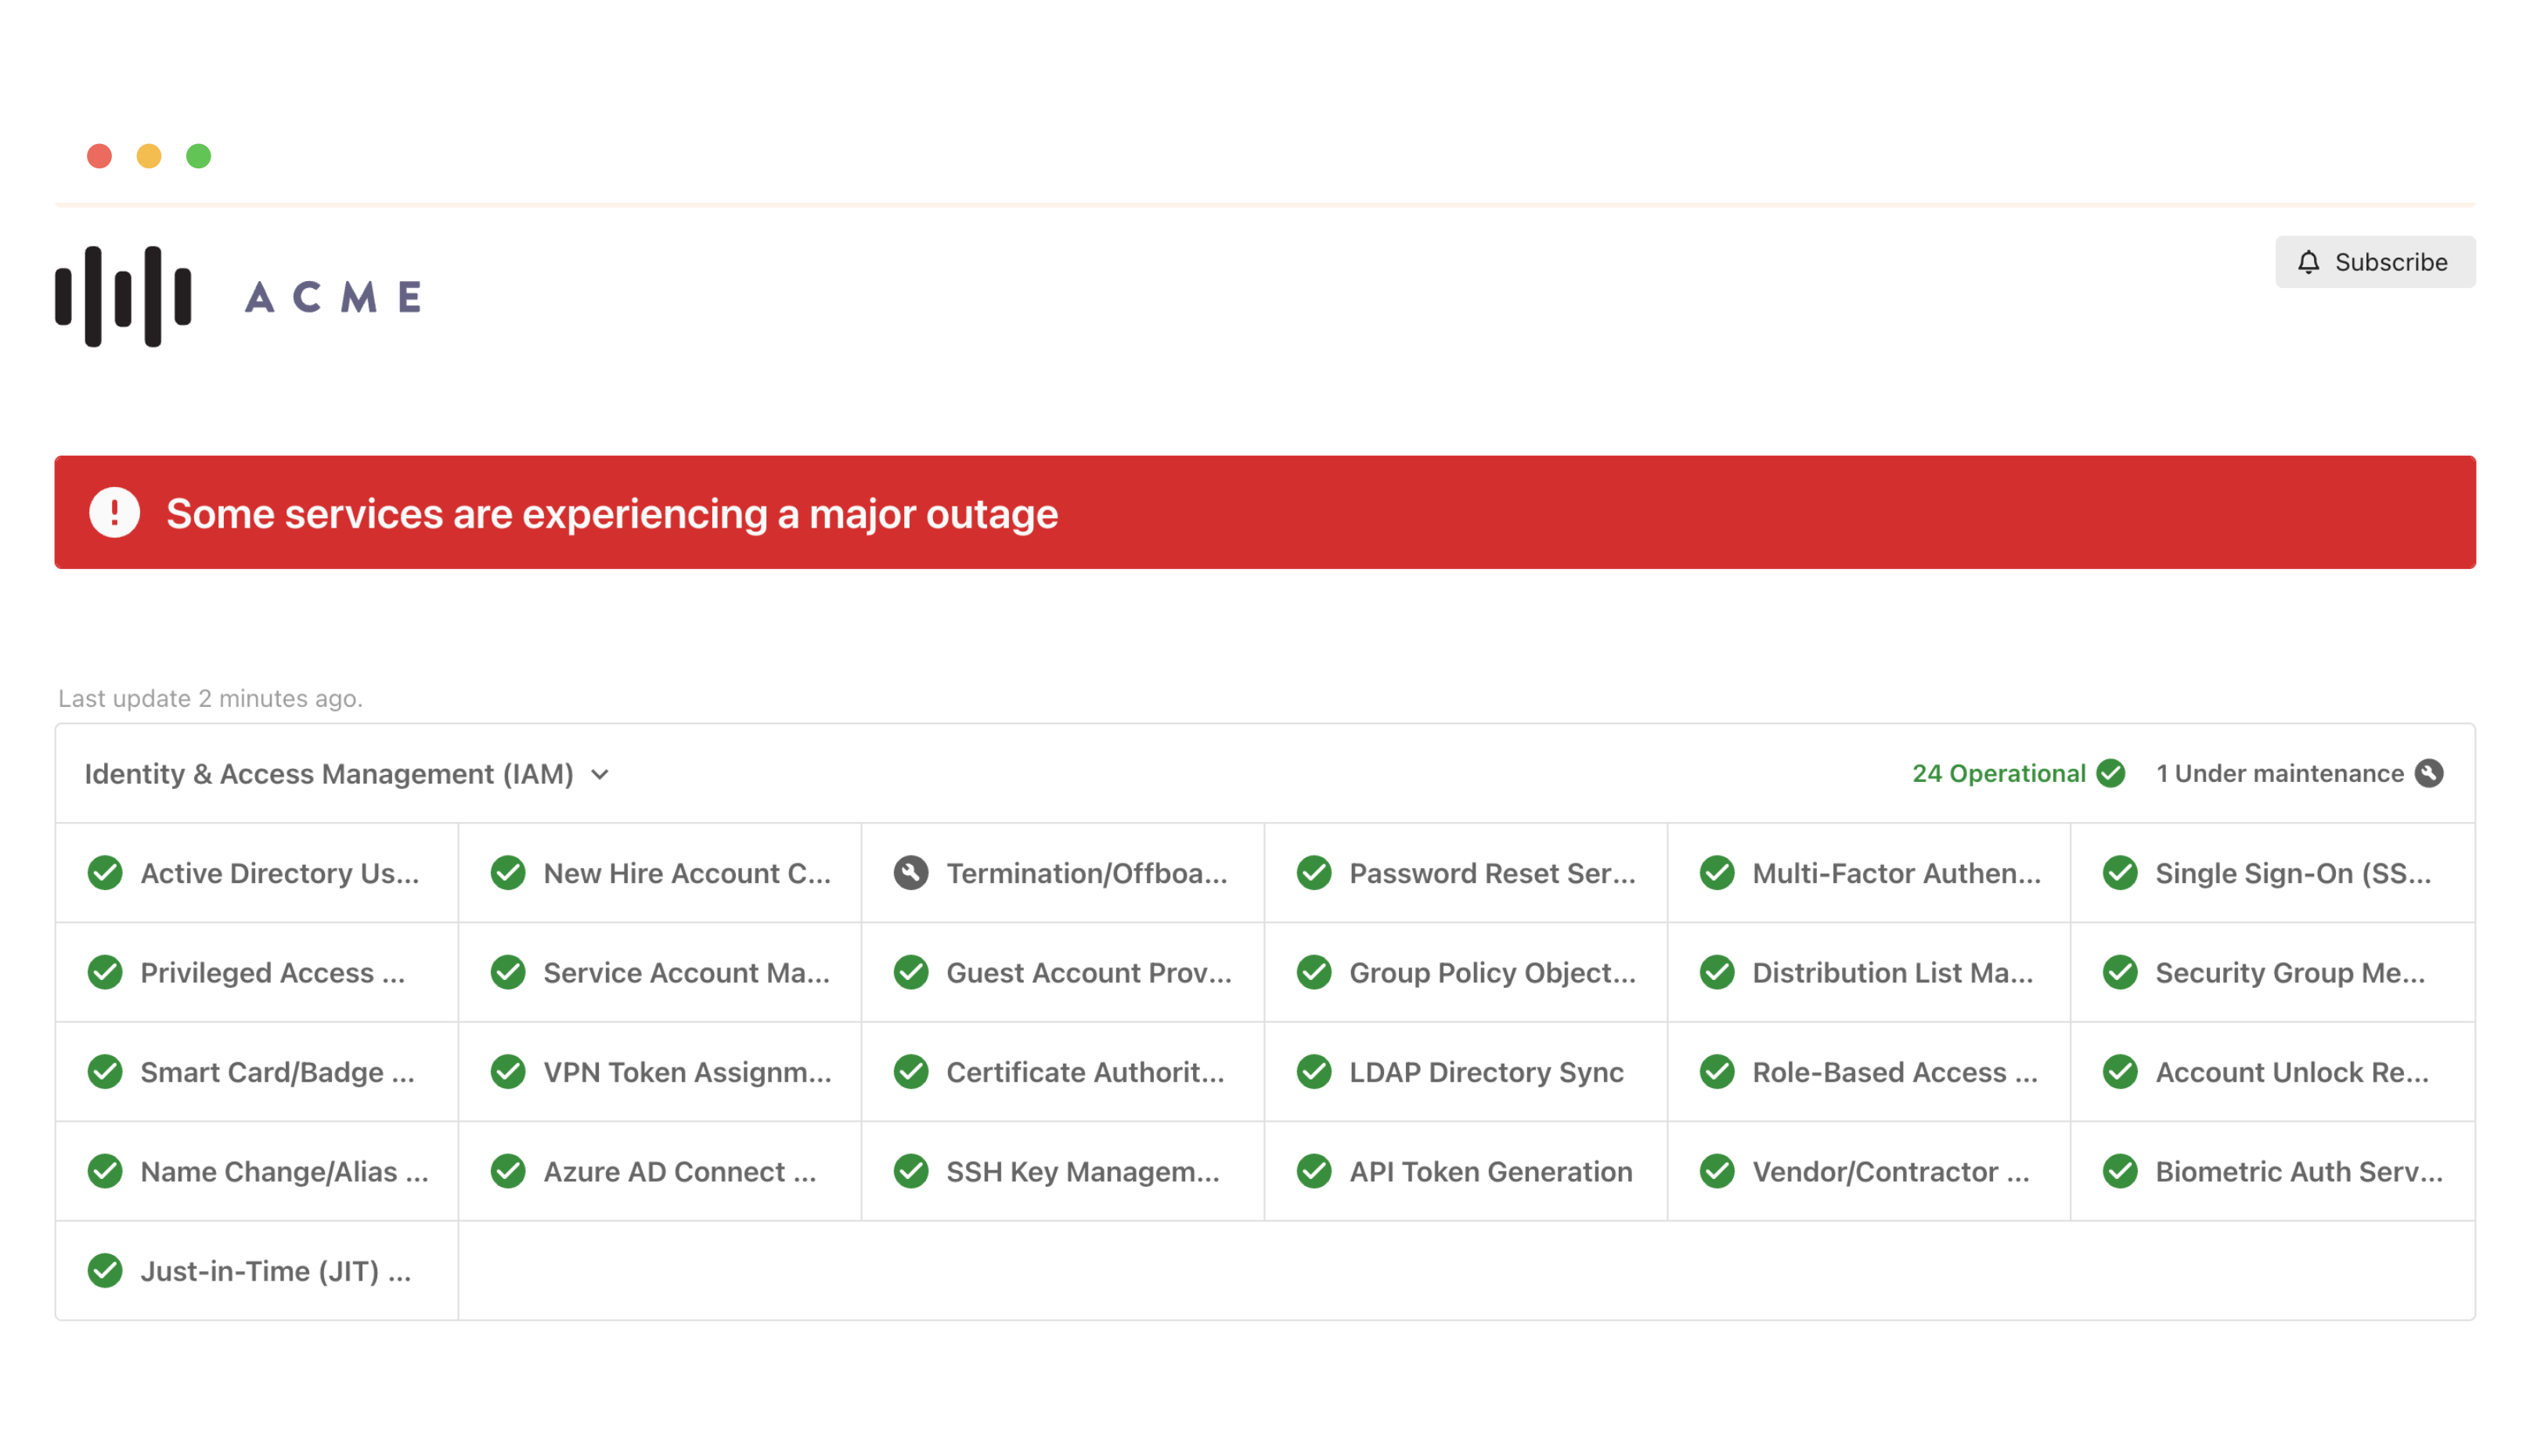Click the green check for Active Directory
The width and height of the screenshot is (2530, 1456).
pos(105,873)
